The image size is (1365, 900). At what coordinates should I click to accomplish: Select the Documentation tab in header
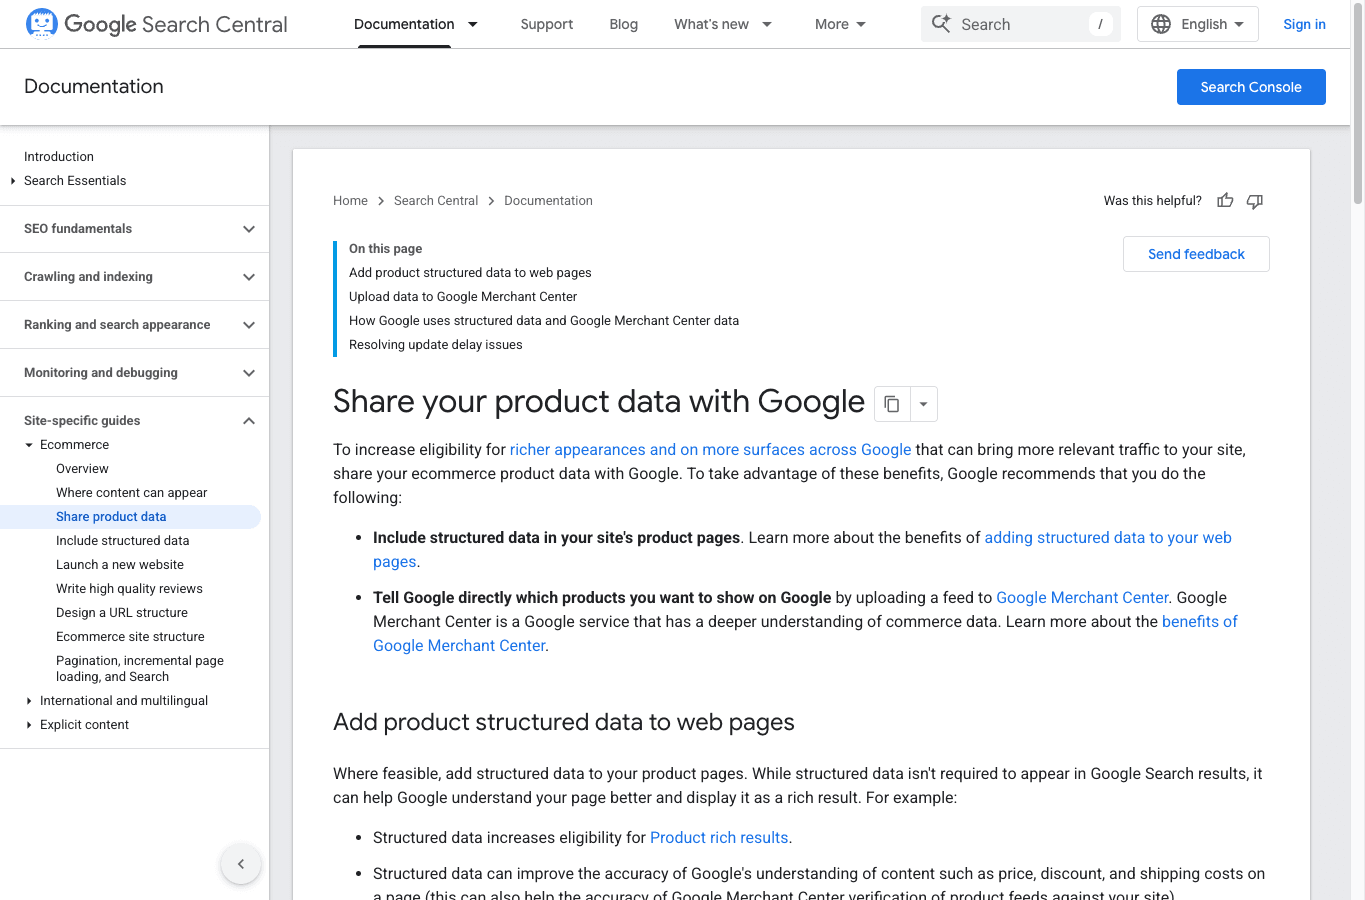click(x=404, y=24)
